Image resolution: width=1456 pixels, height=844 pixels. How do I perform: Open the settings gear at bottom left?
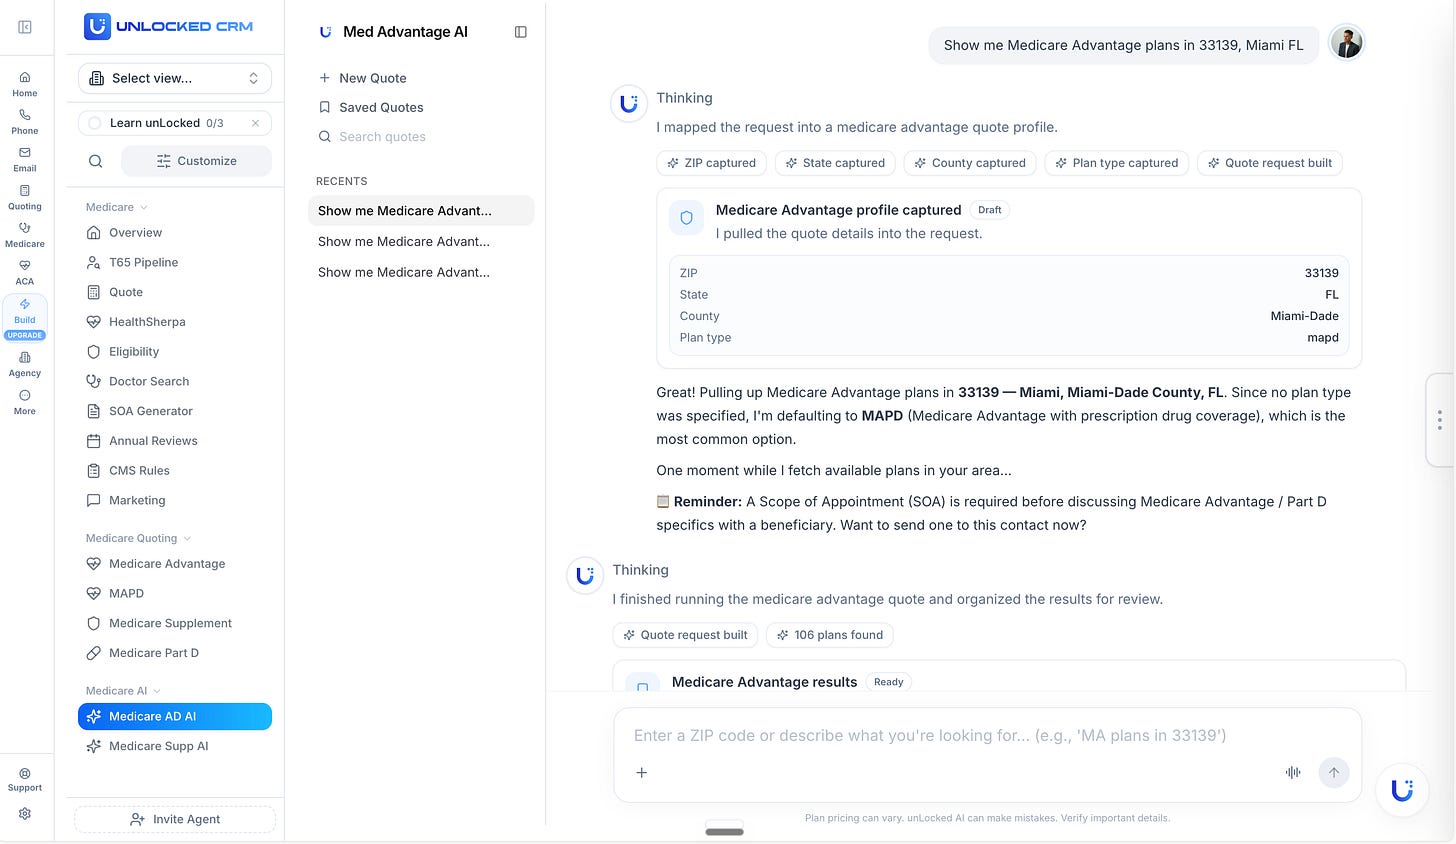tap(25, 814)
